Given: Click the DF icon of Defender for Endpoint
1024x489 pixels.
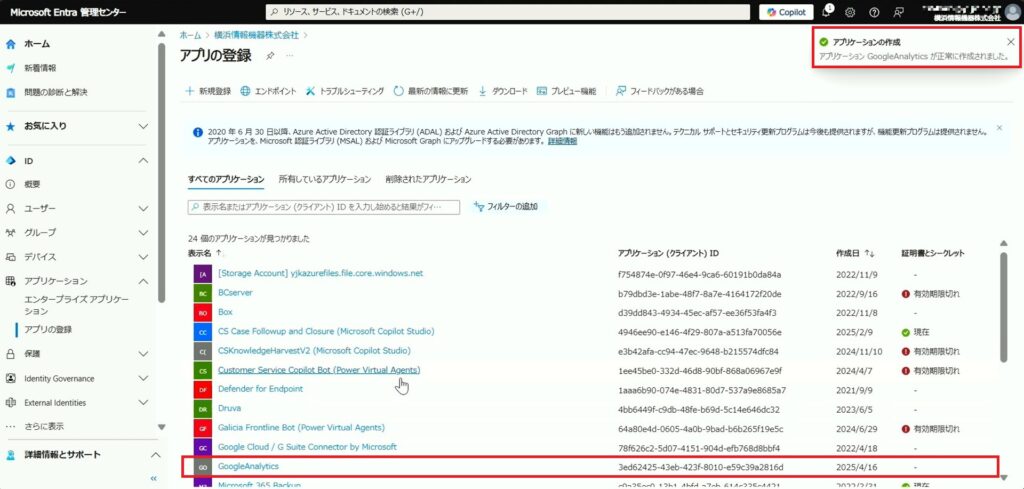Looking at the screenshot, I should pyautogui.click(x=203, y=390).
